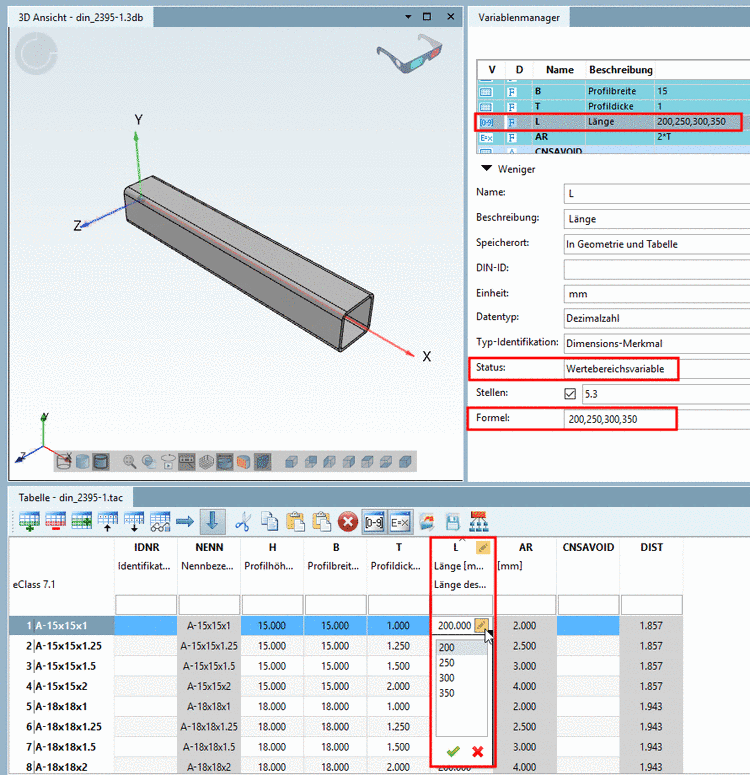Screen dimensions: 750x775
Task: Click the scissors cut icon
Action: coord(242,522)
